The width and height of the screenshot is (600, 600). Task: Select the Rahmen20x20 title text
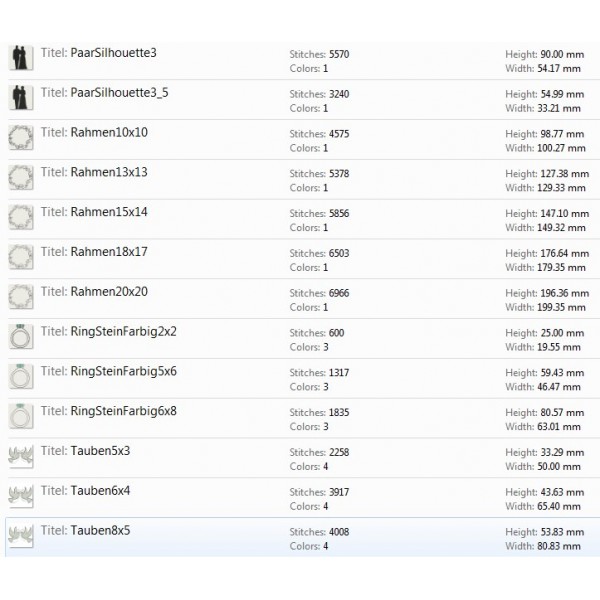[x=109, y=292]
